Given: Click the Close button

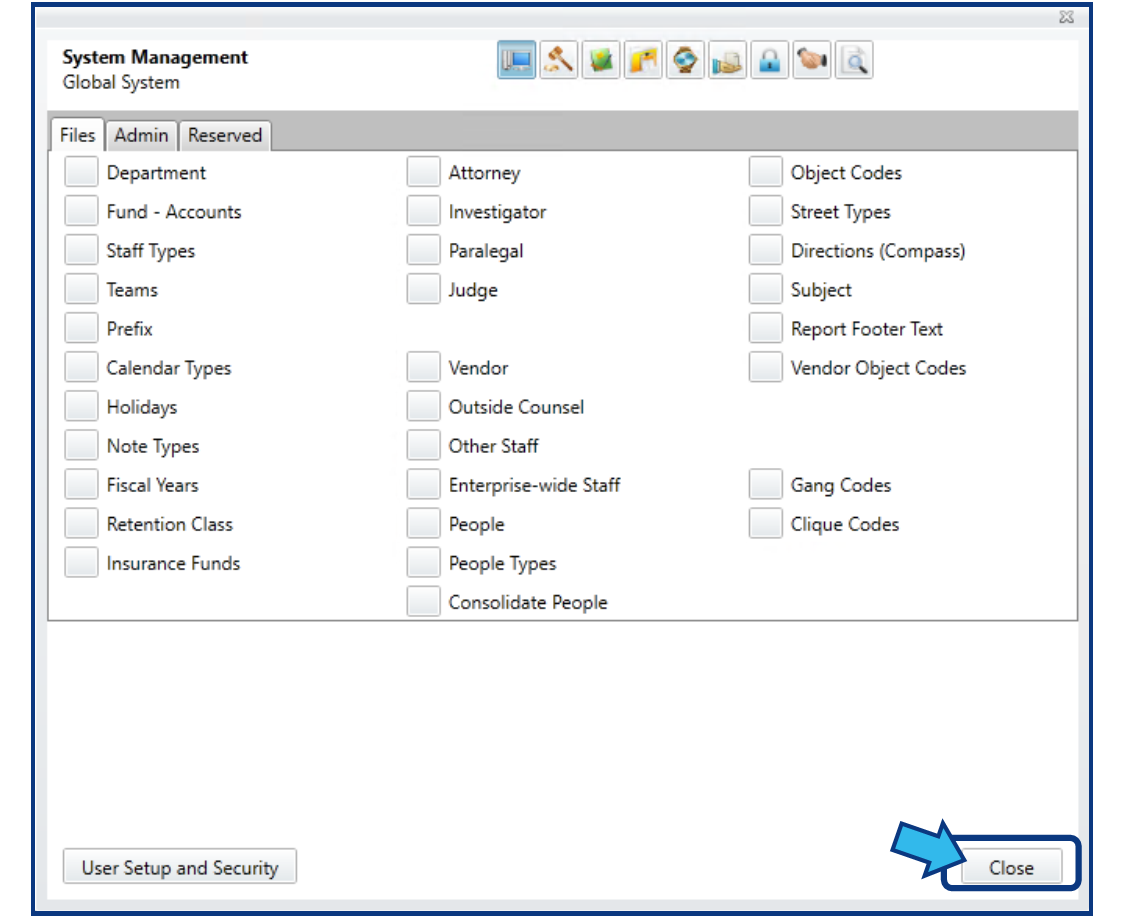Looking at the screenshot, I should (x=1011, y=868).
